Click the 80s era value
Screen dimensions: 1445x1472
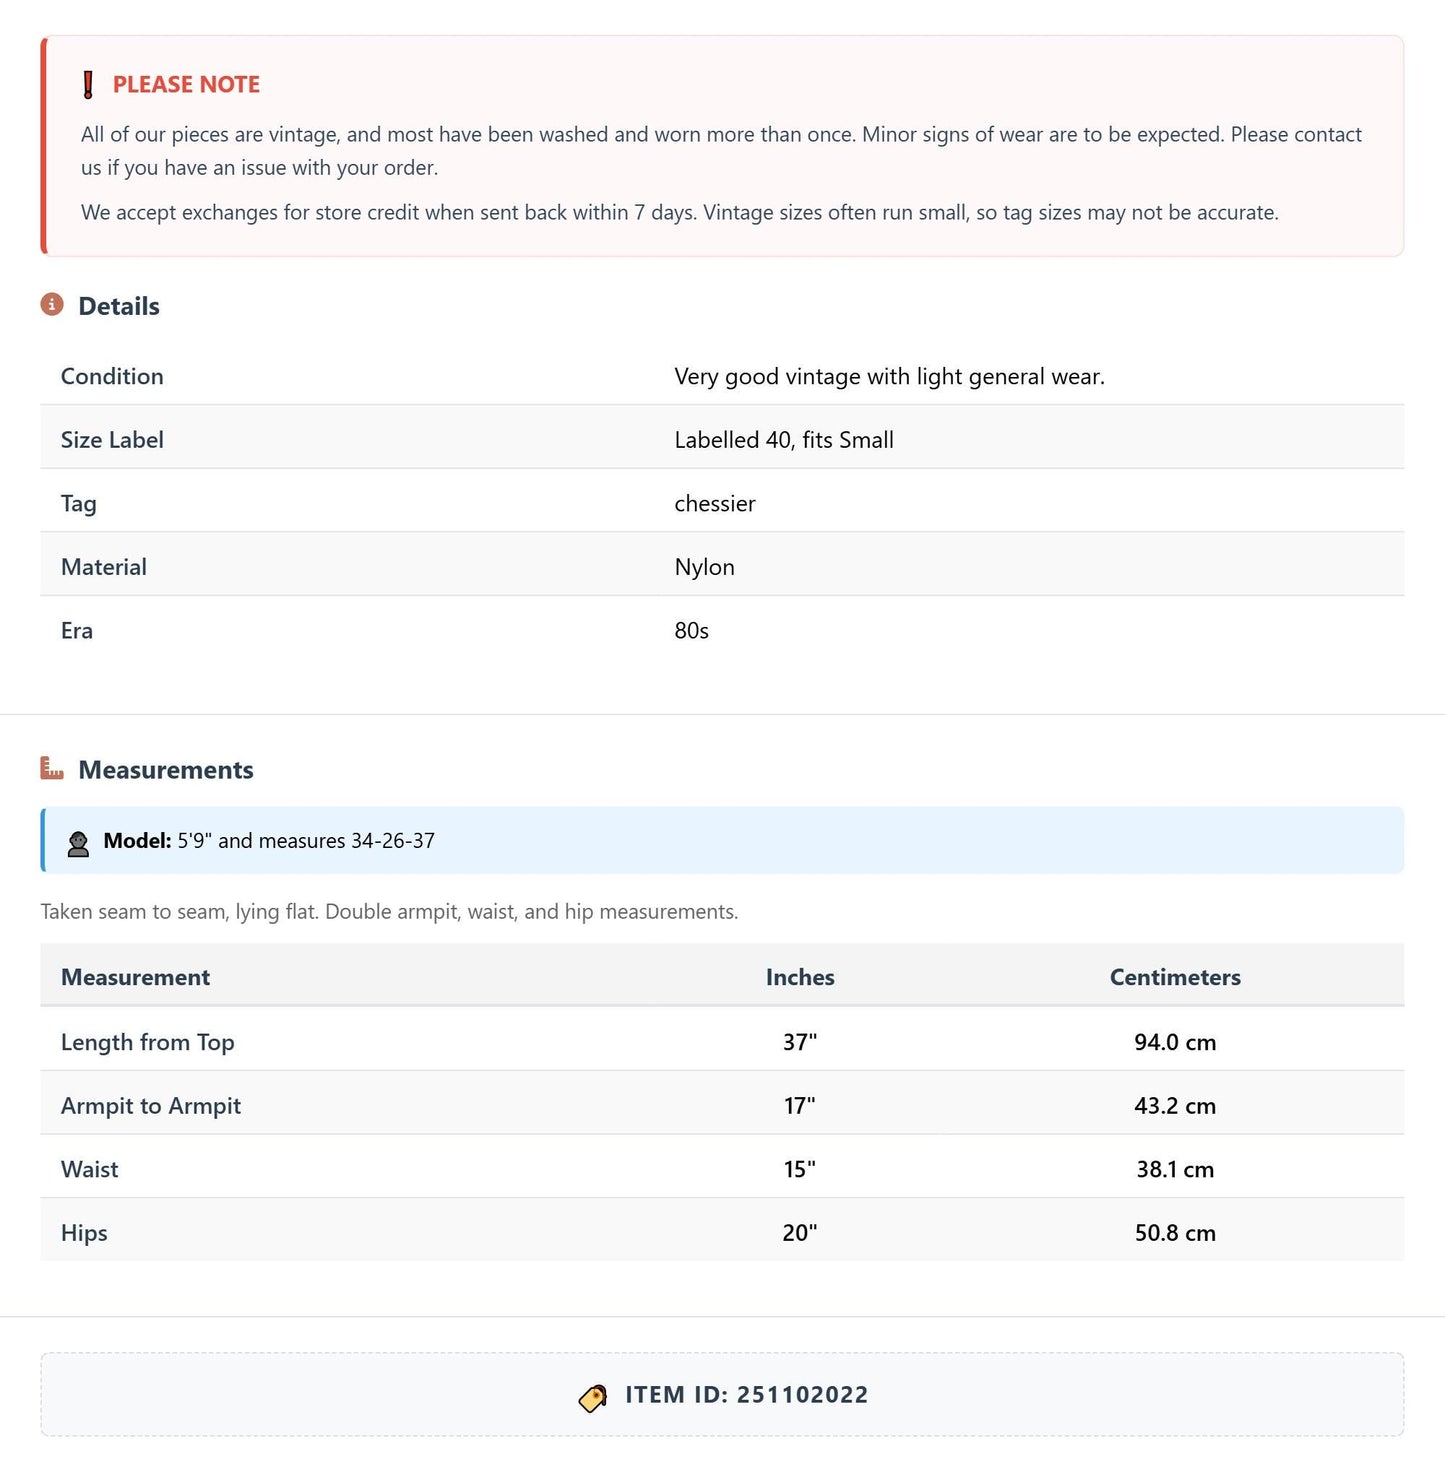692,631
